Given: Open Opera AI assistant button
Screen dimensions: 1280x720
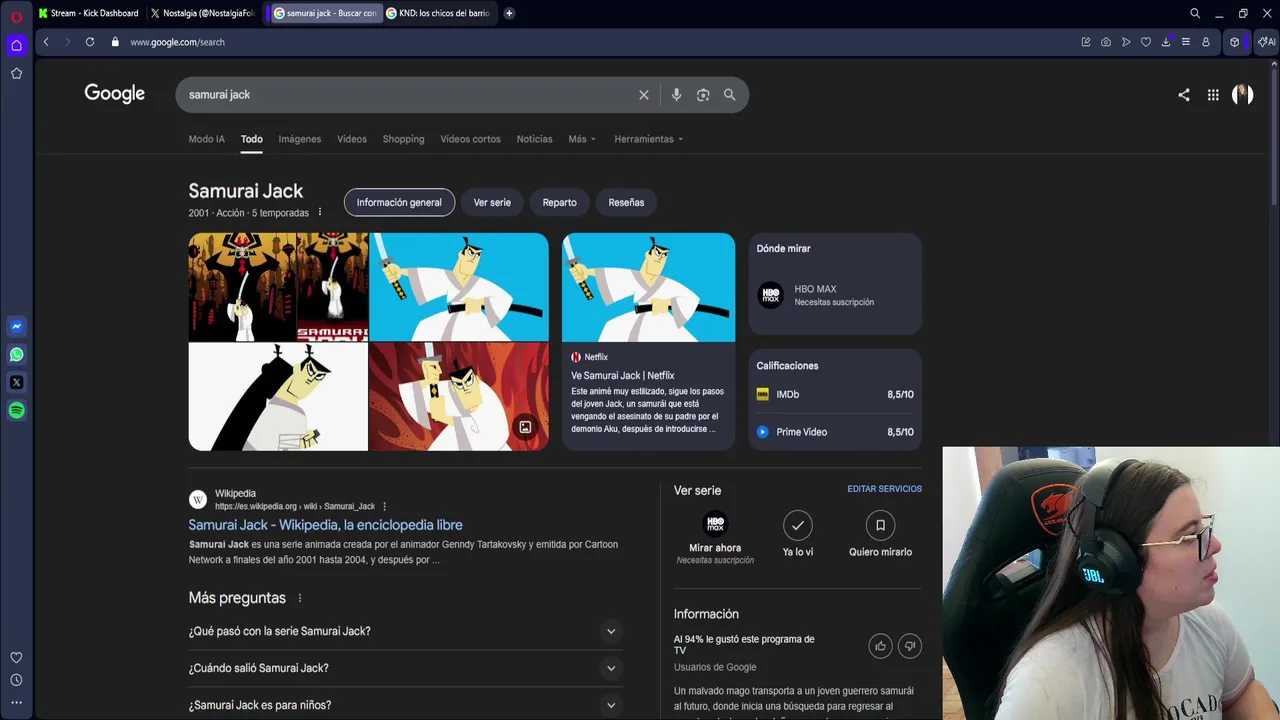Looking at the screenshot, I should pyautogui.click(x=1267, y=42).
